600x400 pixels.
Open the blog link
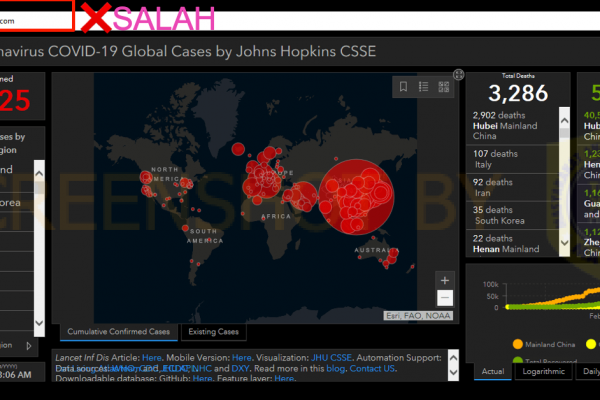[336, 369]
